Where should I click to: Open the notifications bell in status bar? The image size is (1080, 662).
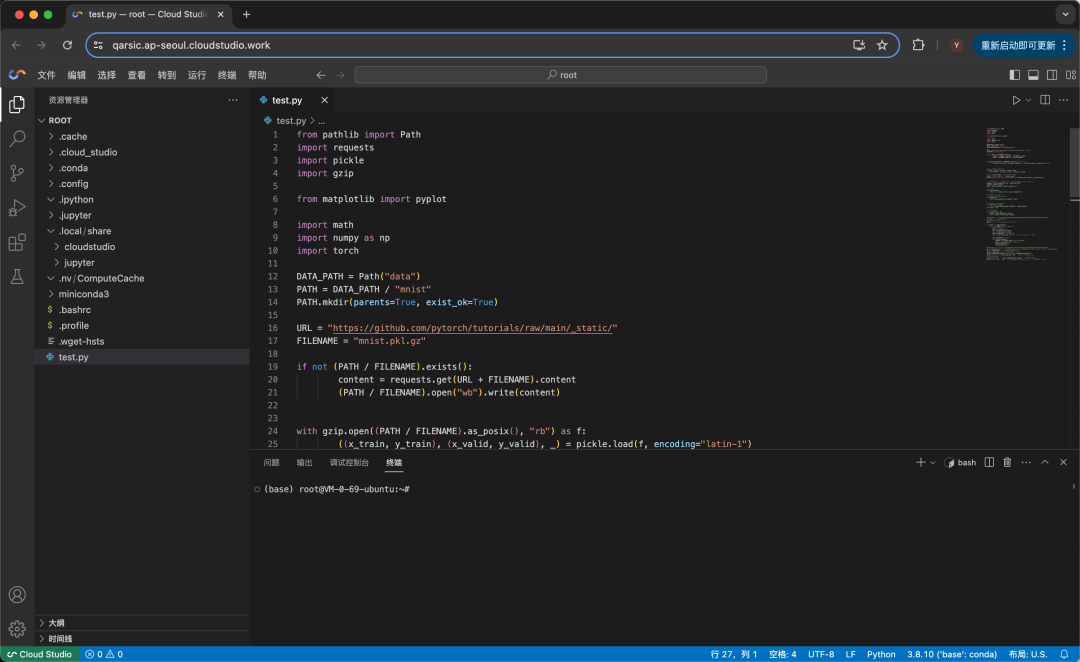point(1064,654)
